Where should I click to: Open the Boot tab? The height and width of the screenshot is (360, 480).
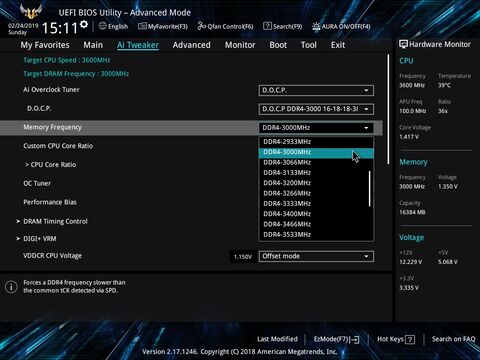(278, 45)
